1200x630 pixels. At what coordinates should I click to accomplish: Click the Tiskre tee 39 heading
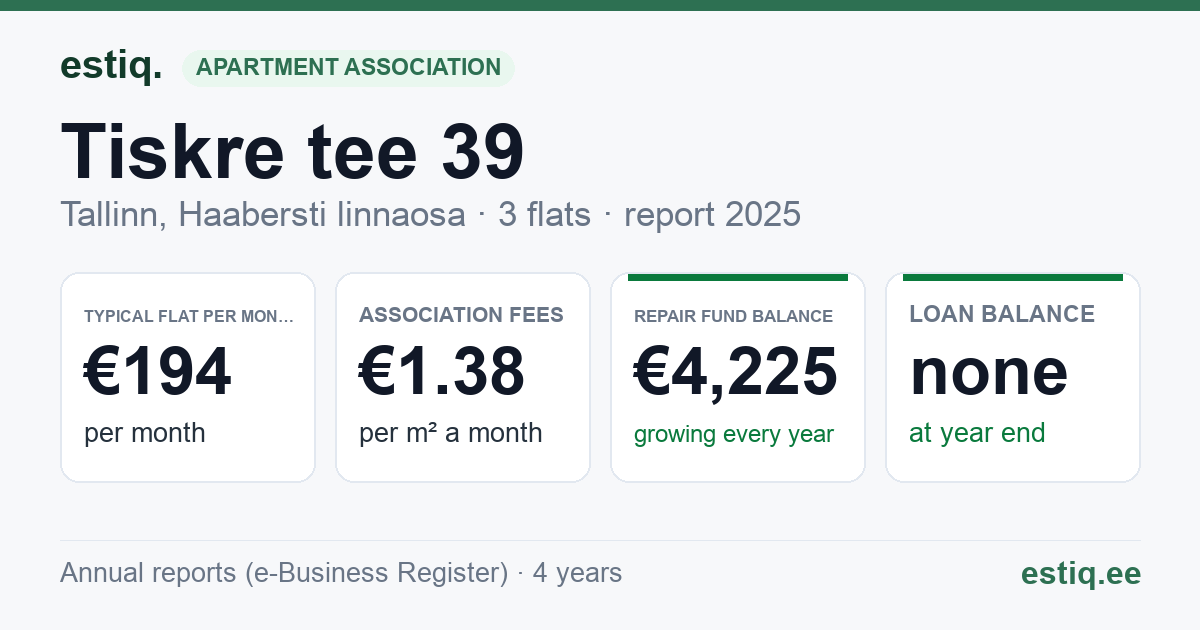point(293,151)
